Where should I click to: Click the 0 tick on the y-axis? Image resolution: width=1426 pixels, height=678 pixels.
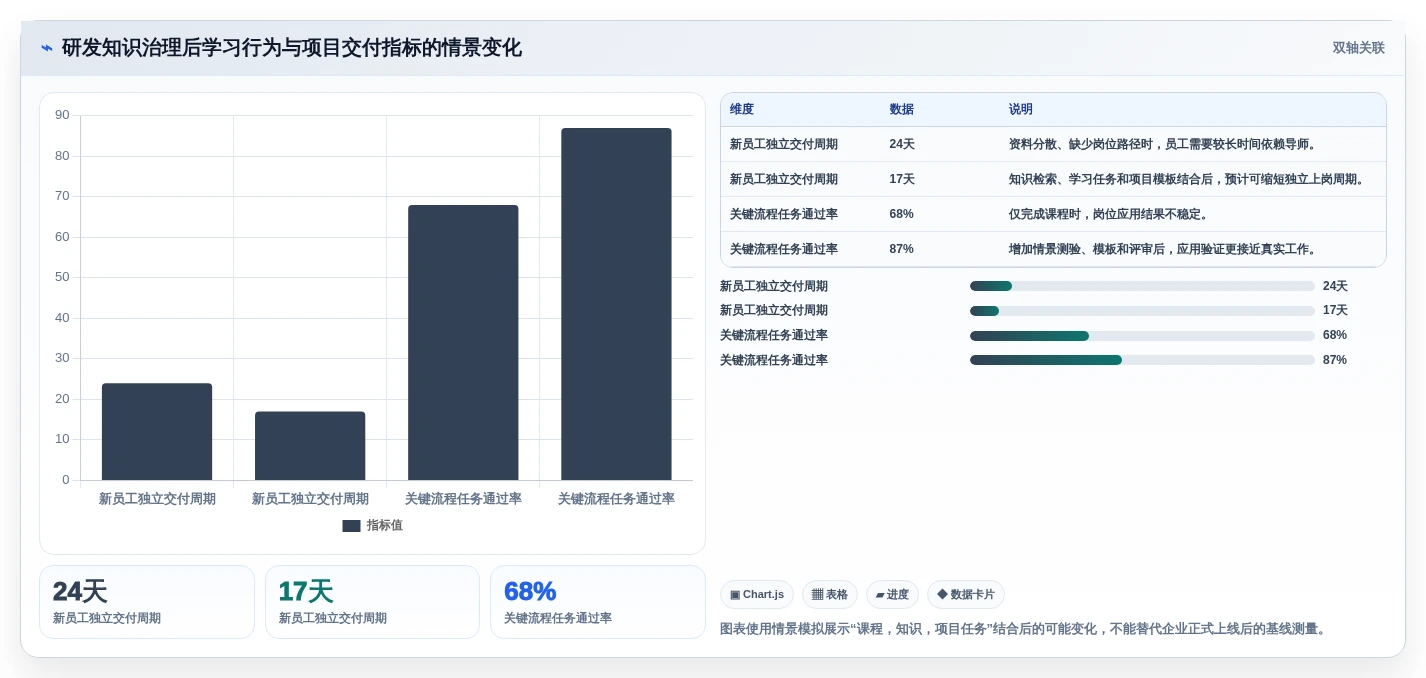pos(66,480)
